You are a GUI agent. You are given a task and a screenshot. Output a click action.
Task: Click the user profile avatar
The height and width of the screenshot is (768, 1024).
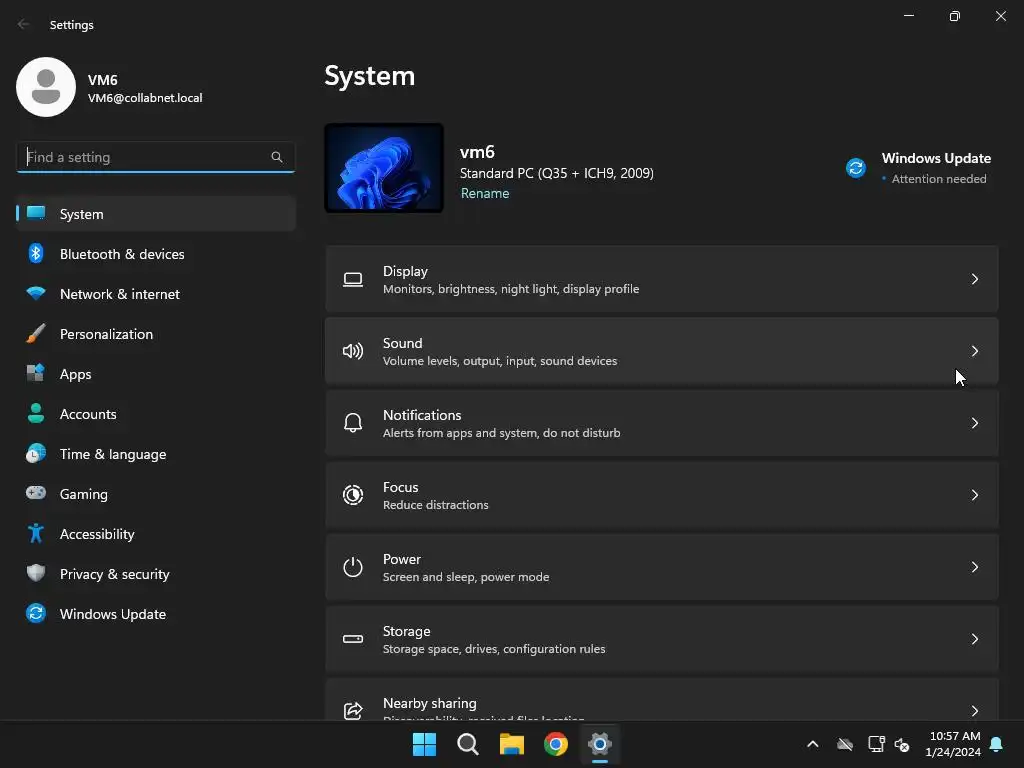pos(46,87)
